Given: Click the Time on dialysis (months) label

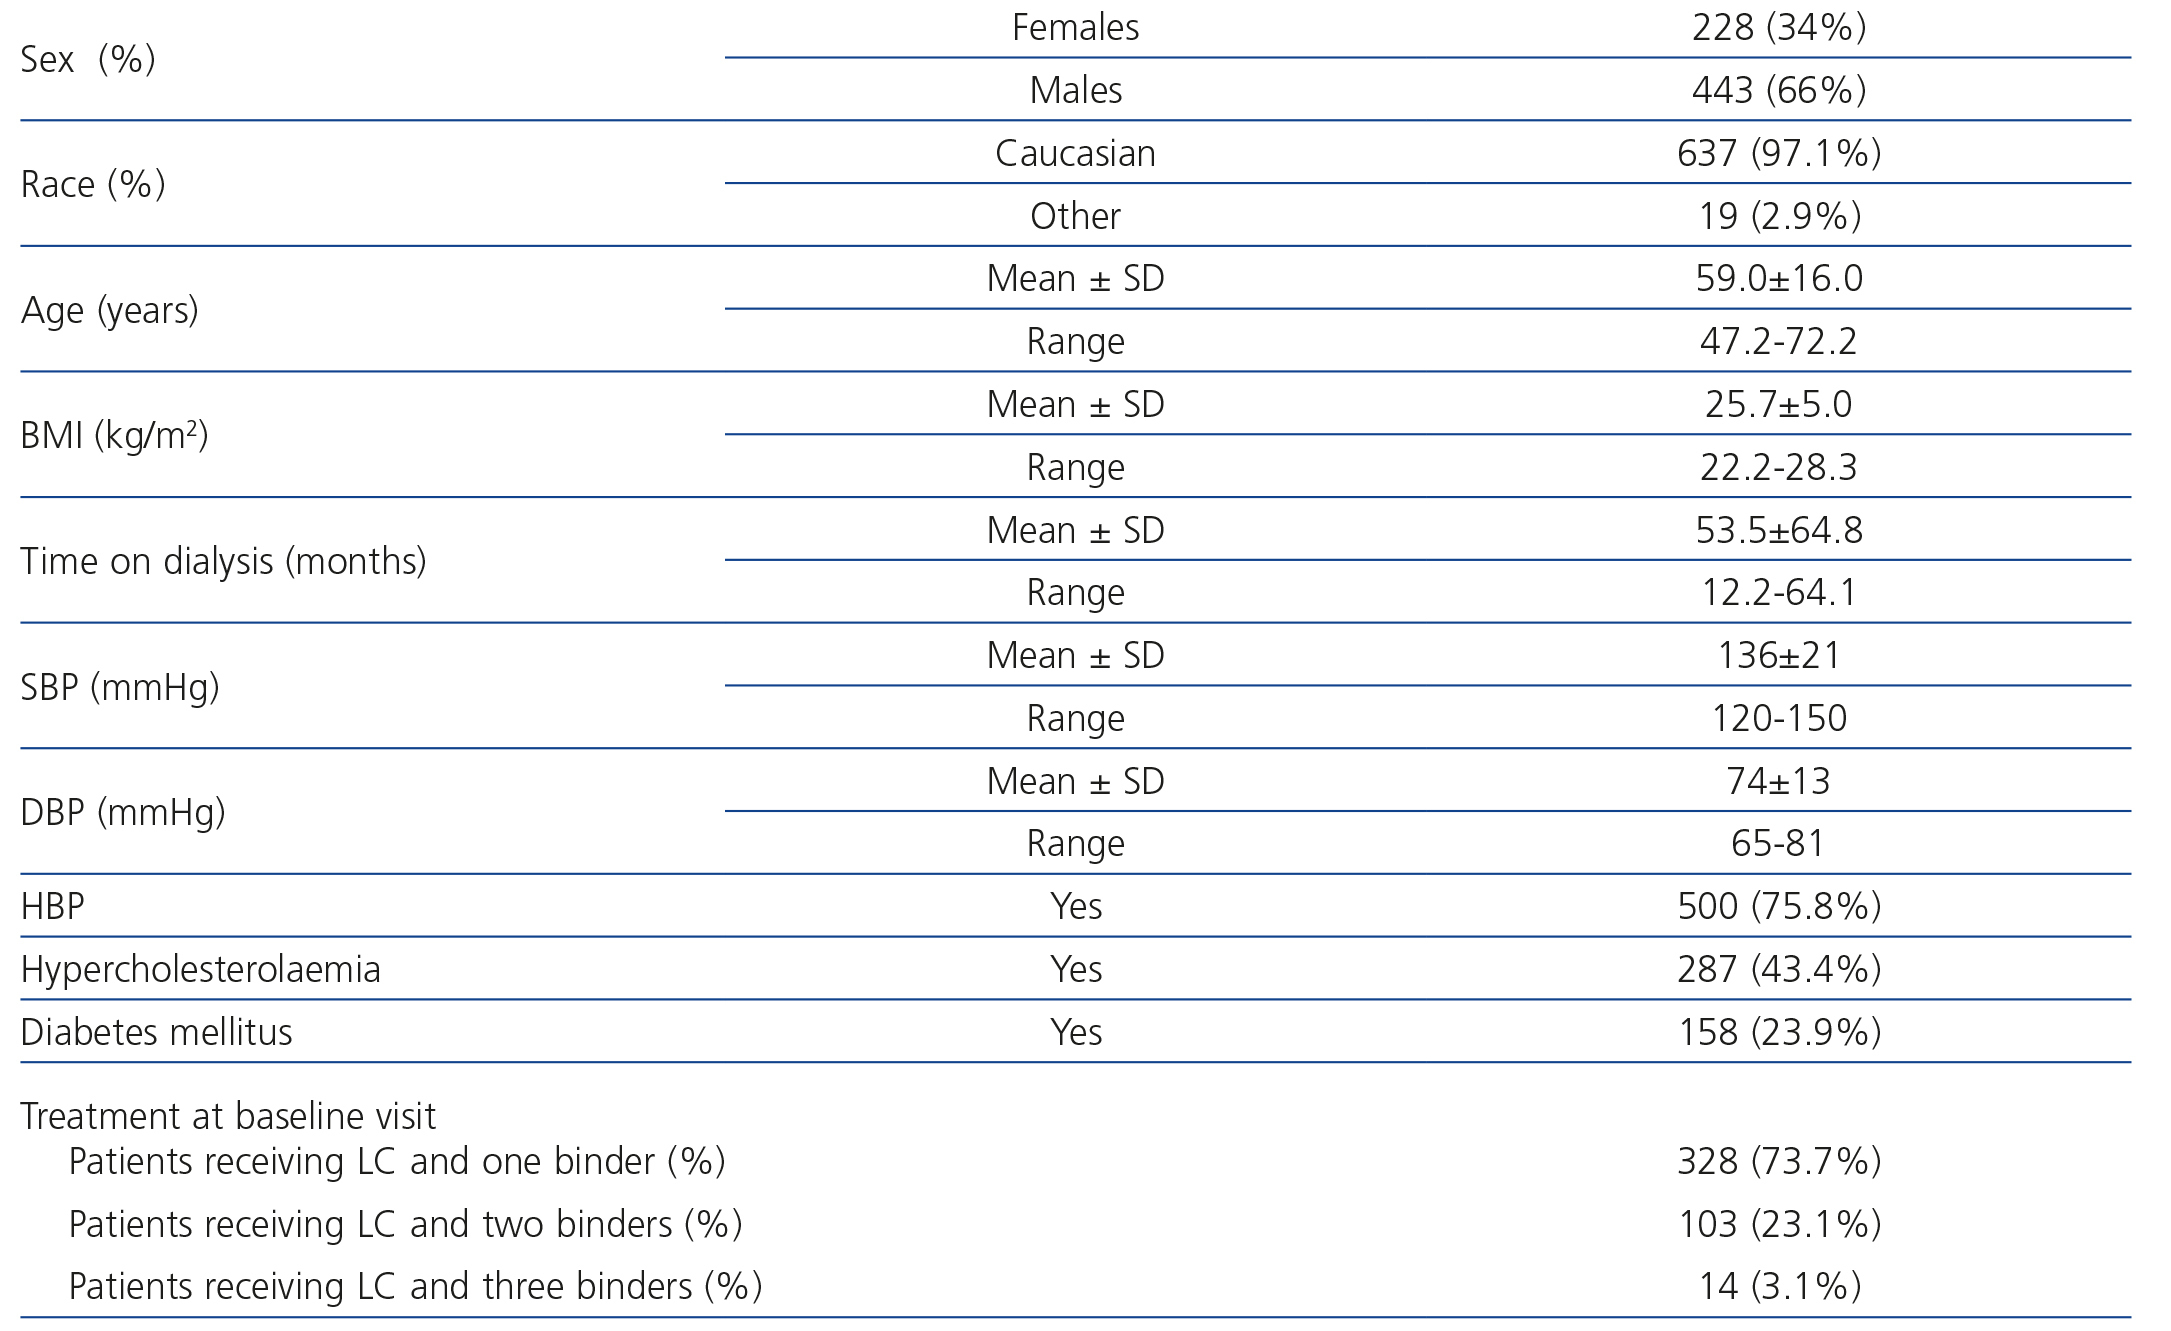Looking at the screenshot, I should point(223,562).
